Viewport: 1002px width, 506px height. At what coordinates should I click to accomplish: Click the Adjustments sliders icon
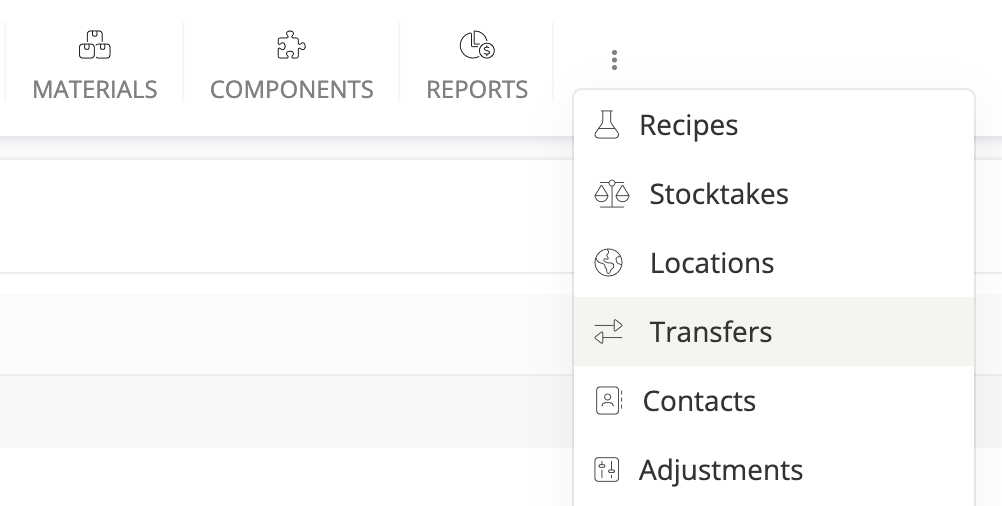[606, 470]
